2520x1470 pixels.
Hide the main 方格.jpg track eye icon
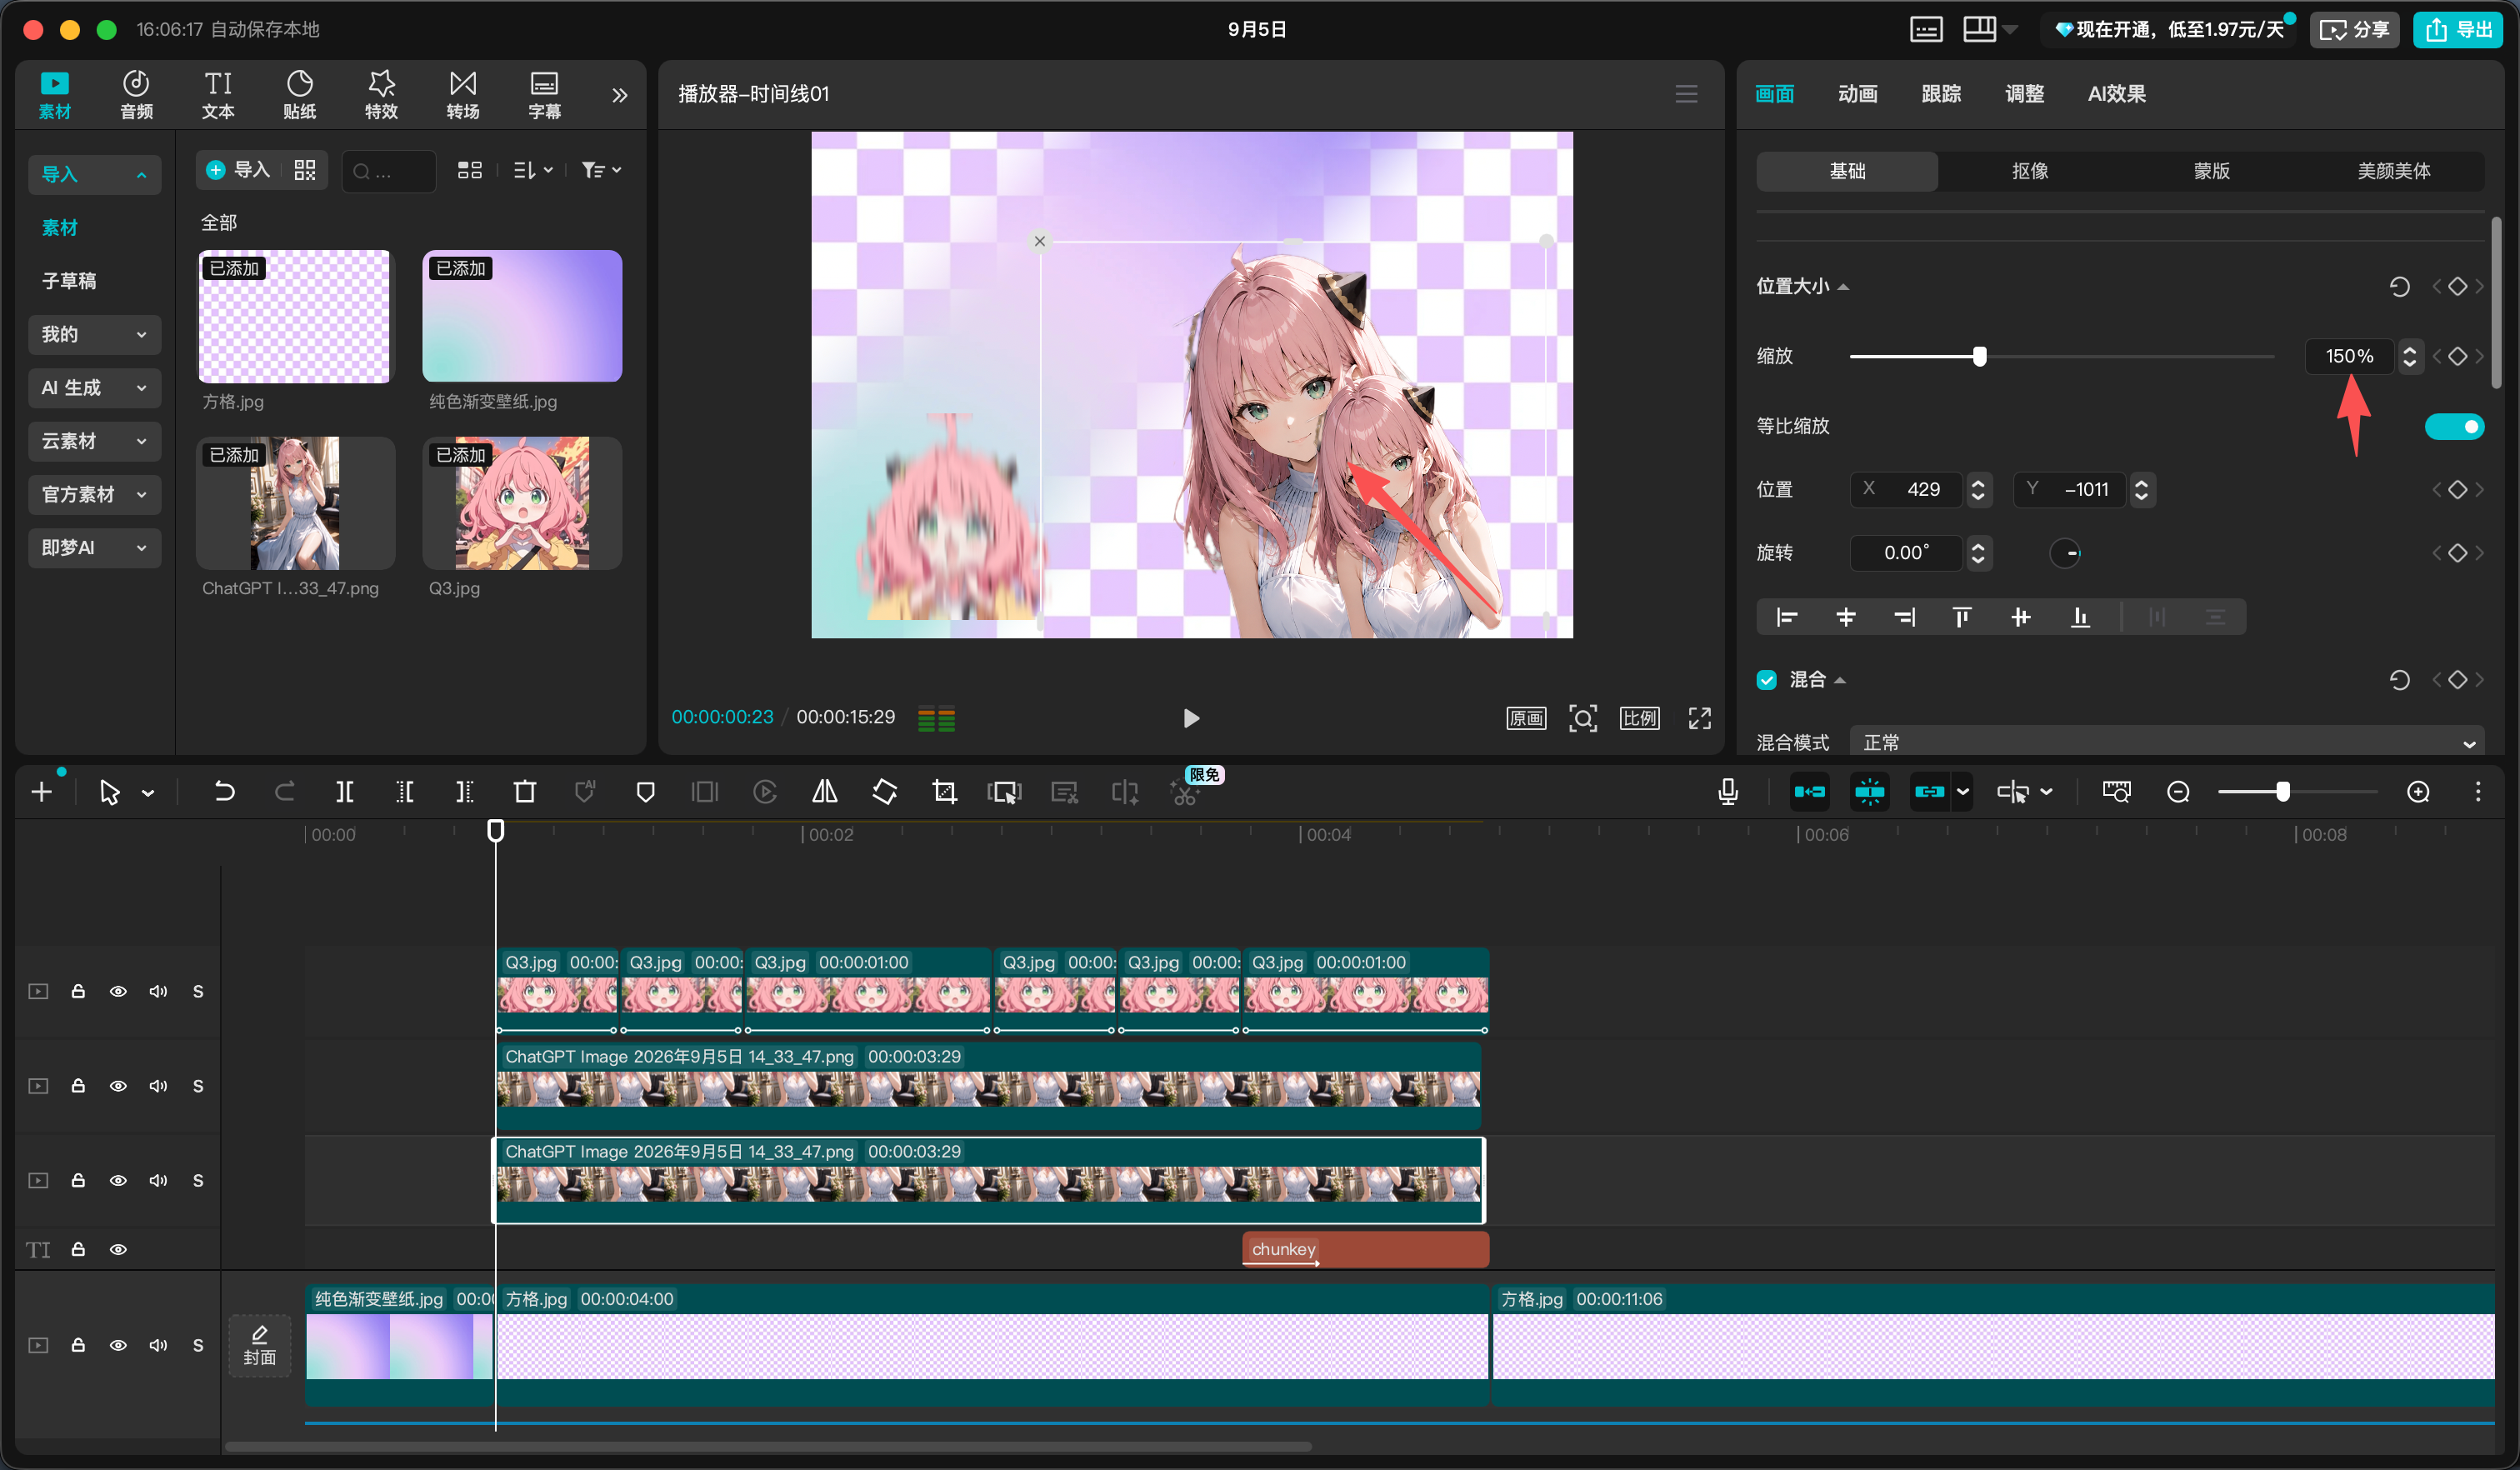coord(118,1345)
